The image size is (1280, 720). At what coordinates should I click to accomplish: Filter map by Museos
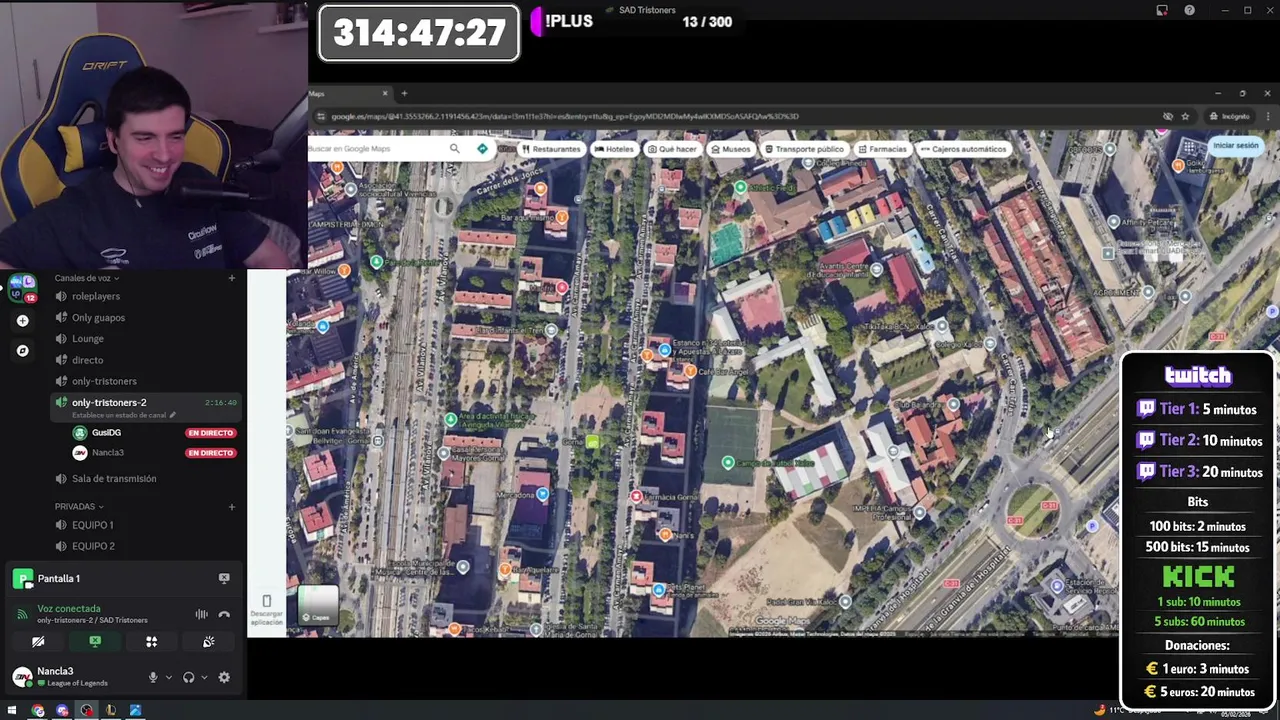[730, 149]
